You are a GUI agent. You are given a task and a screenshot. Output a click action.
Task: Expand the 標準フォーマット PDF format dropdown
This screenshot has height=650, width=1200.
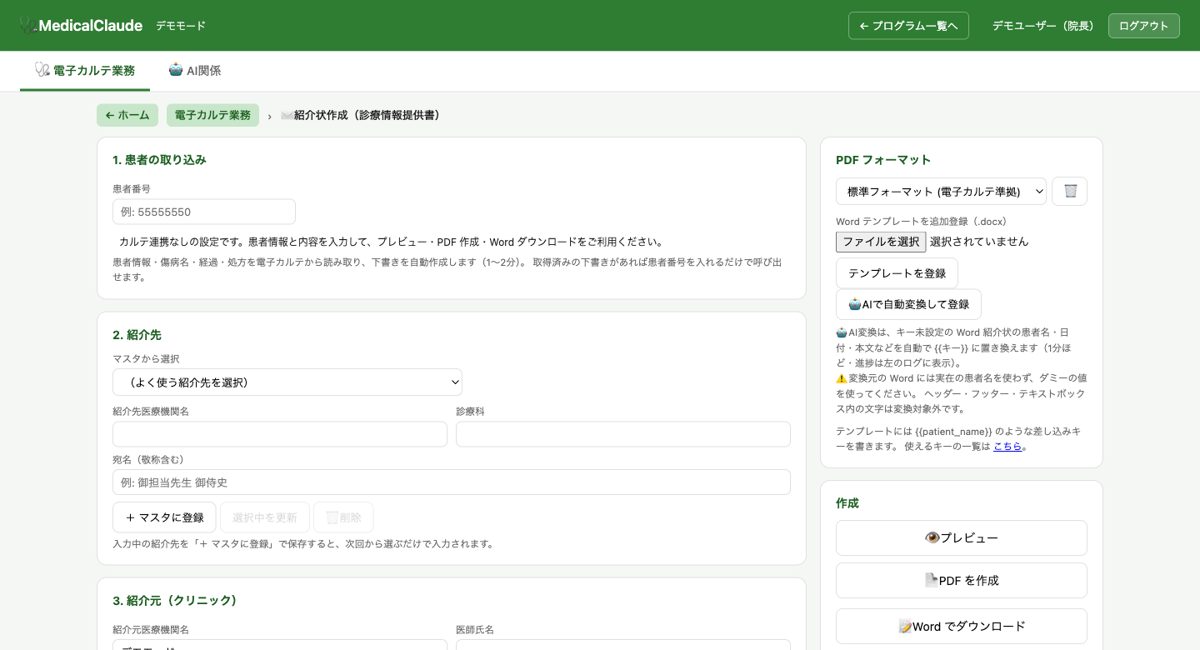[941, 191]
